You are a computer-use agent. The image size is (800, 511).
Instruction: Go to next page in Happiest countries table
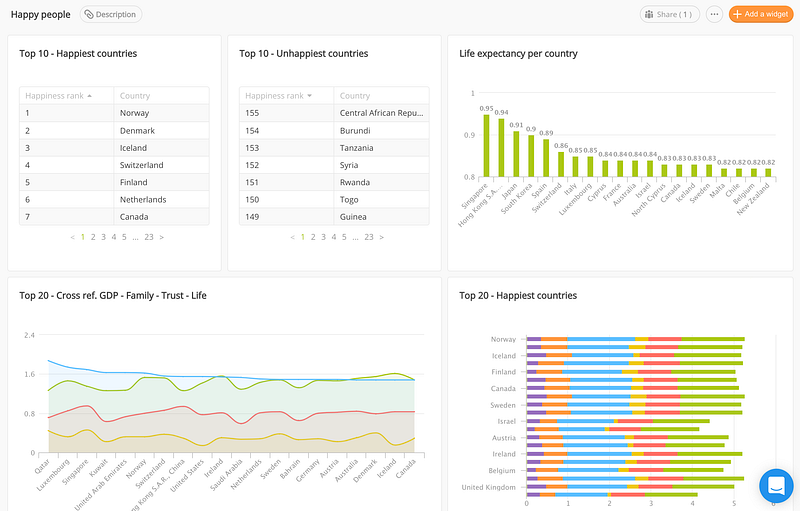pos(162,237)
